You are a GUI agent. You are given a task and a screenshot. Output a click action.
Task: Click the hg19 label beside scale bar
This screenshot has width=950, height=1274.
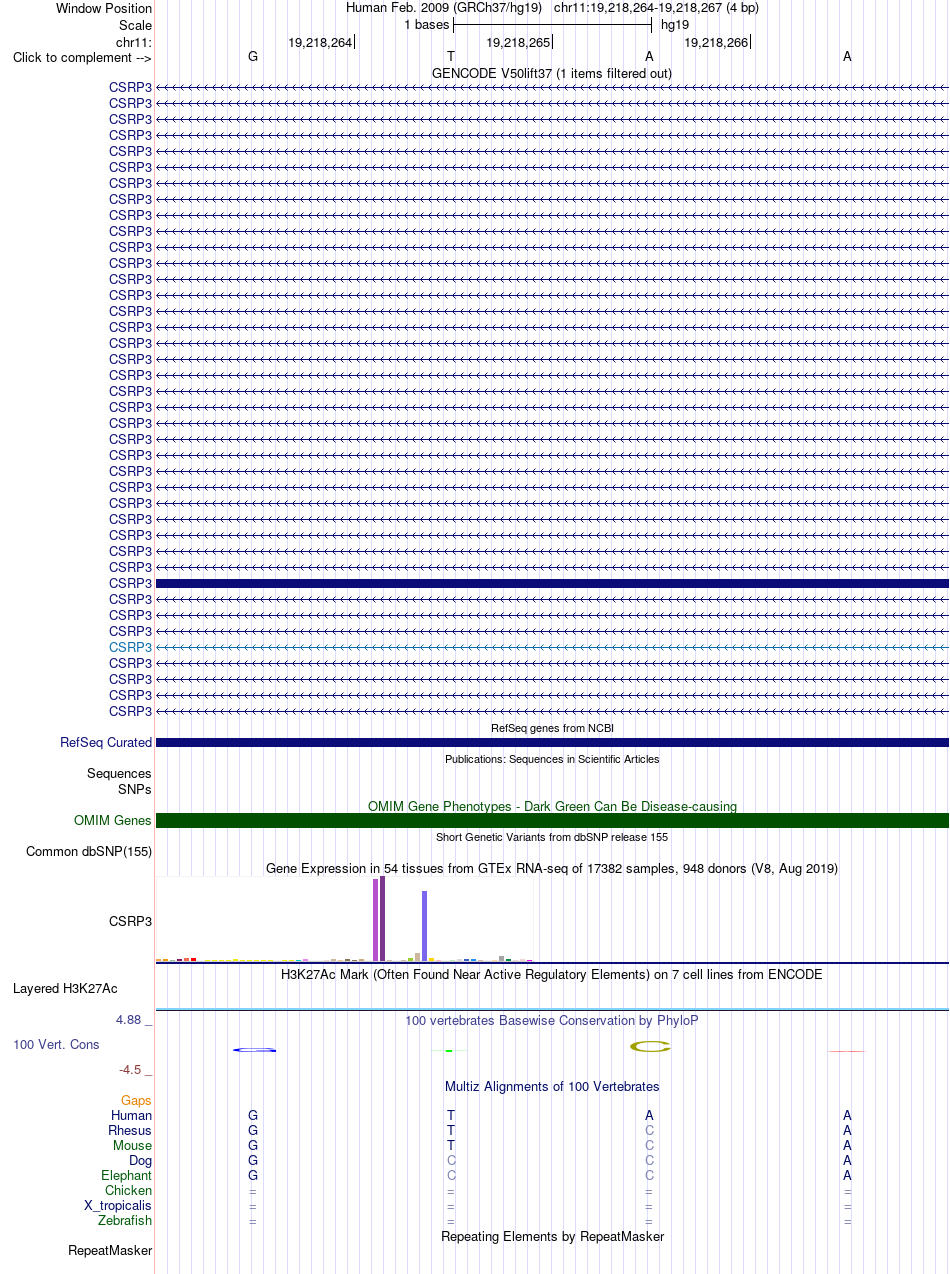(675, 25)
